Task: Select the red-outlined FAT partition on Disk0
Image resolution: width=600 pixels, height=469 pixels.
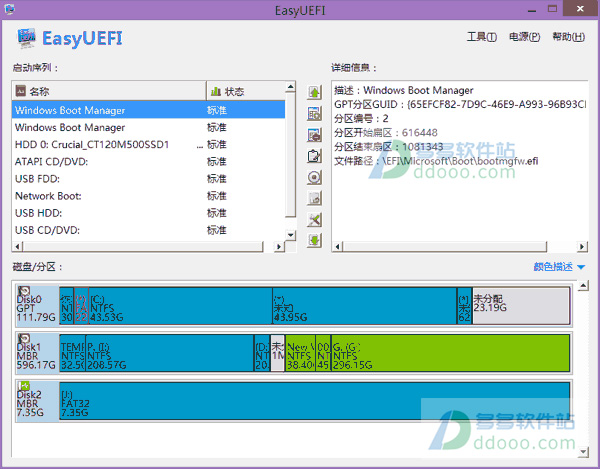Action: coord(81,306)
